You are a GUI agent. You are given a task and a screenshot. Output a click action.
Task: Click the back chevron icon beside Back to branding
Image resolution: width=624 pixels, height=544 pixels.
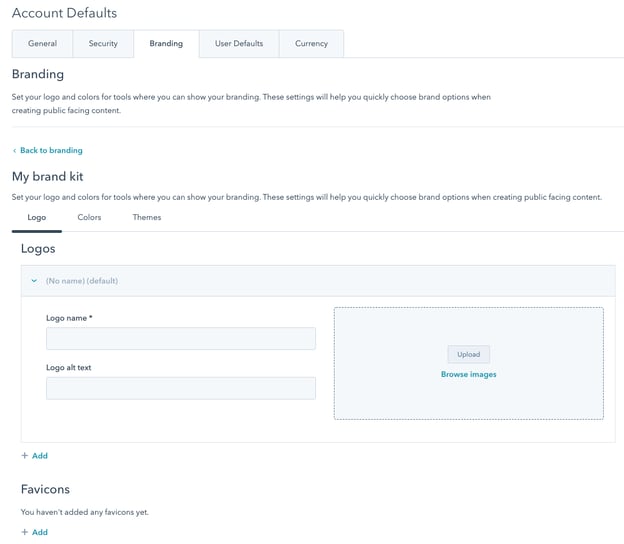coord(15,151)
